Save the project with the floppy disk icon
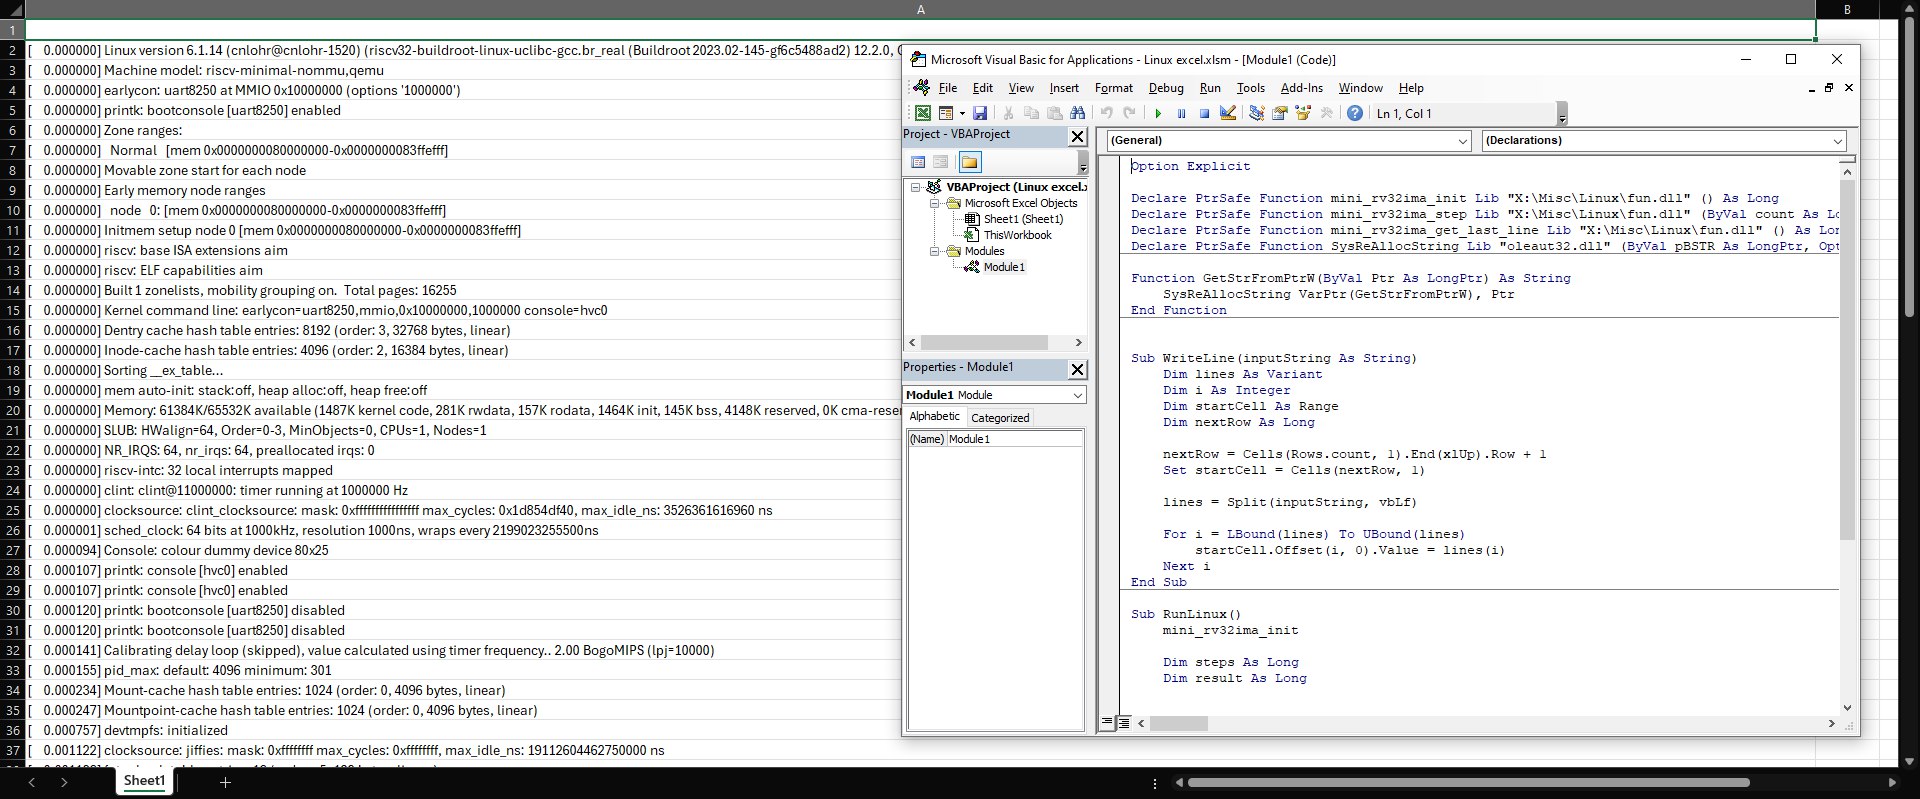The width and height of the screenshot is (1920, 799). click(980, 114)
